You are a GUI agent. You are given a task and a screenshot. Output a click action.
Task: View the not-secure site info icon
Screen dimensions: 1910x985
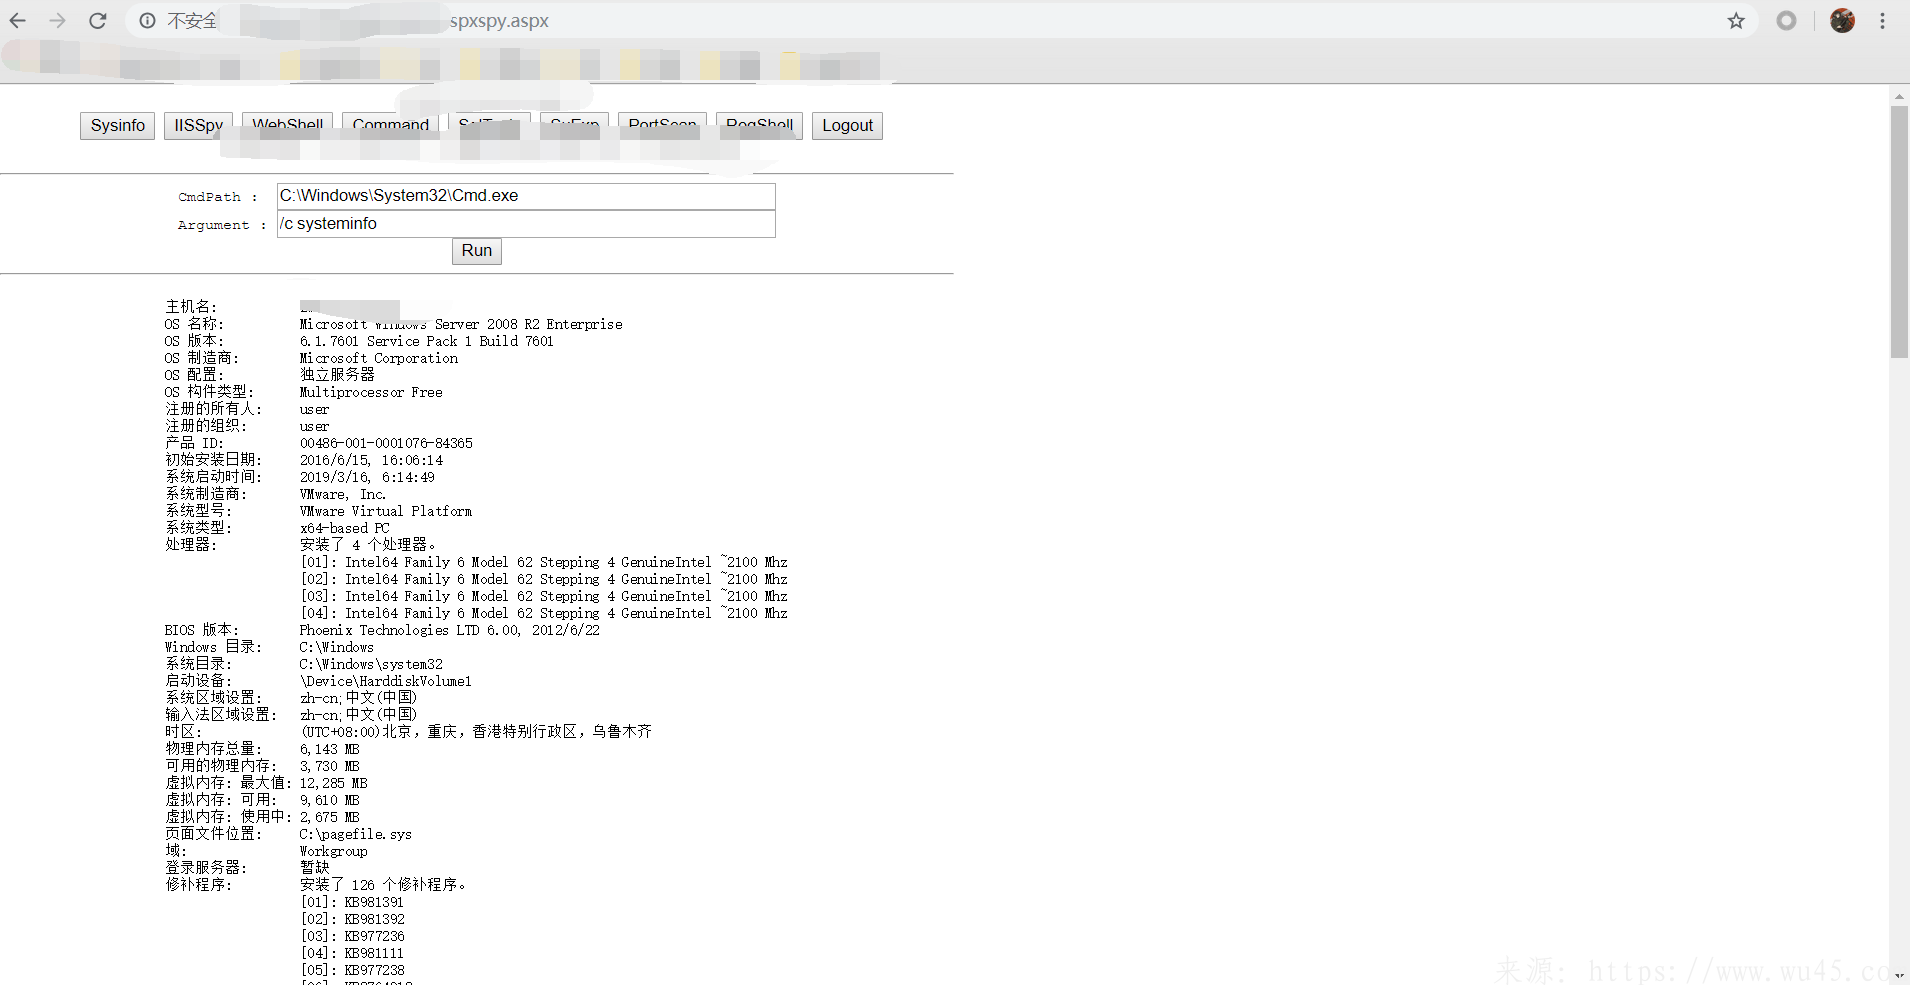147,21
